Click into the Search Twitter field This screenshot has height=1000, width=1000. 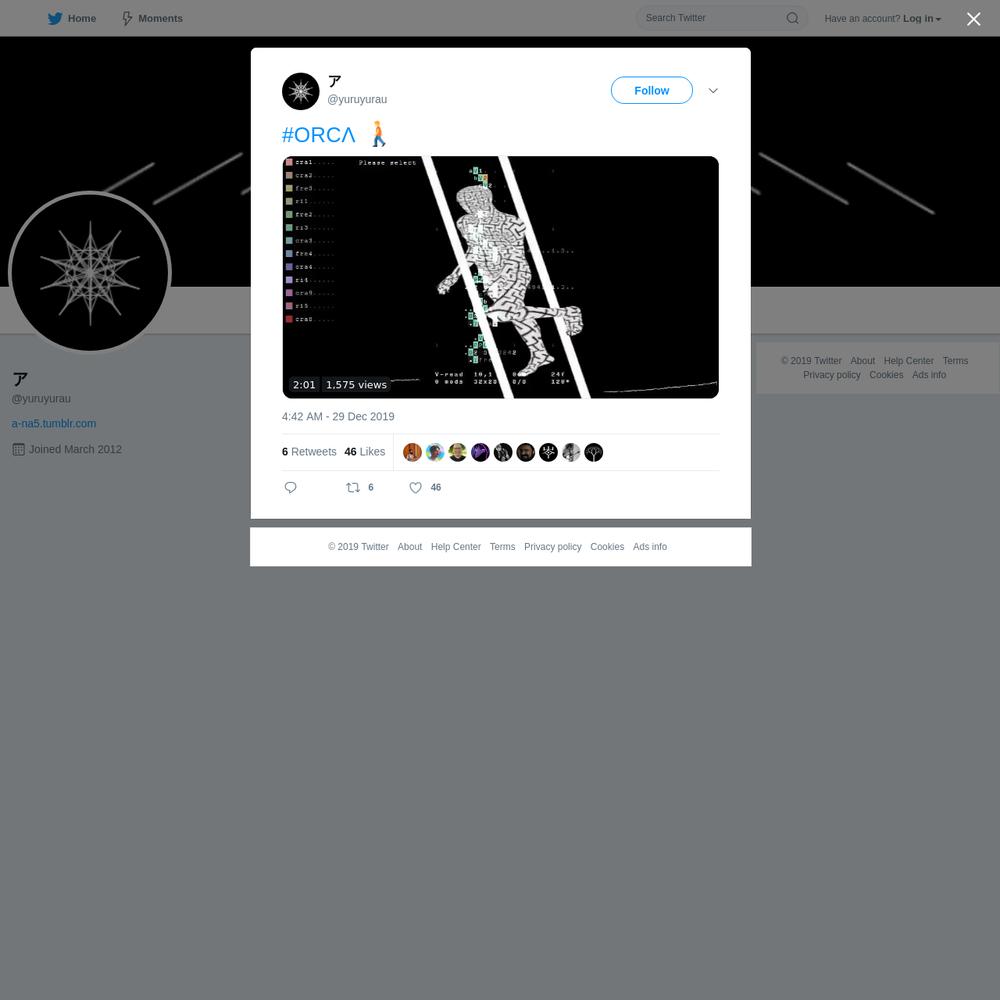[x=713, y=18]
